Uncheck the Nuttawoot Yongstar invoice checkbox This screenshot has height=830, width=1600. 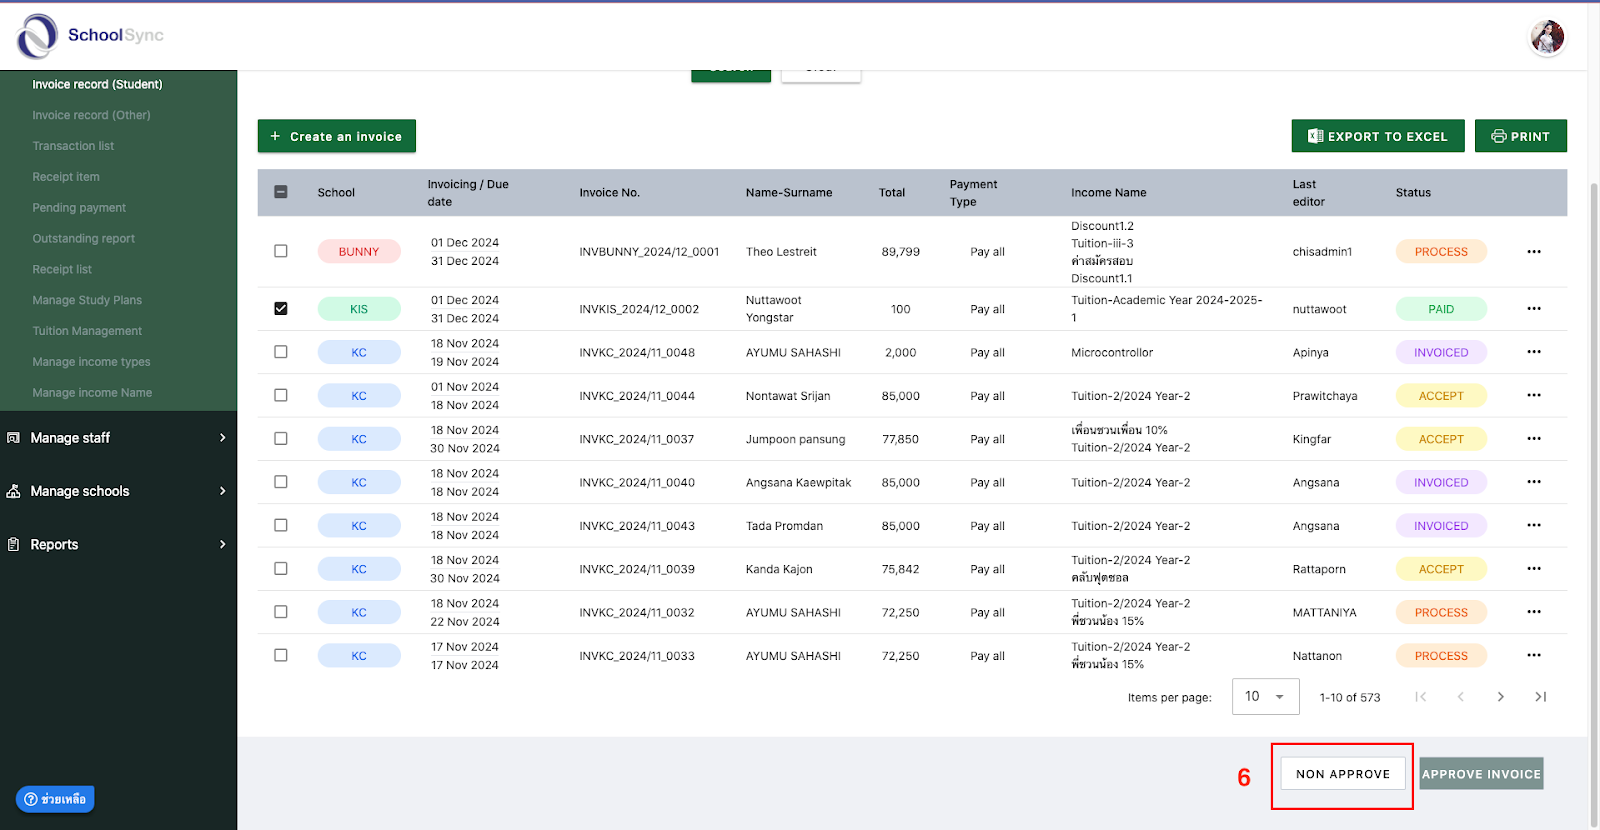281,309
